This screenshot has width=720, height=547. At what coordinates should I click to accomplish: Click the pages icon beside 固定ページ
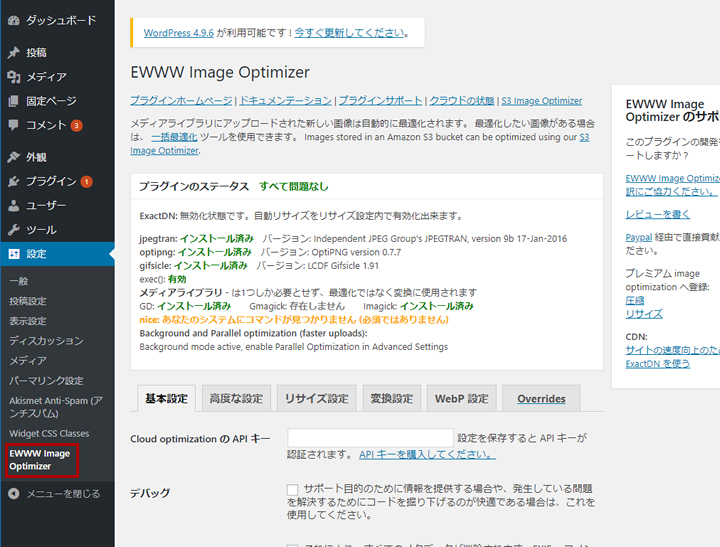coord(14,101)
